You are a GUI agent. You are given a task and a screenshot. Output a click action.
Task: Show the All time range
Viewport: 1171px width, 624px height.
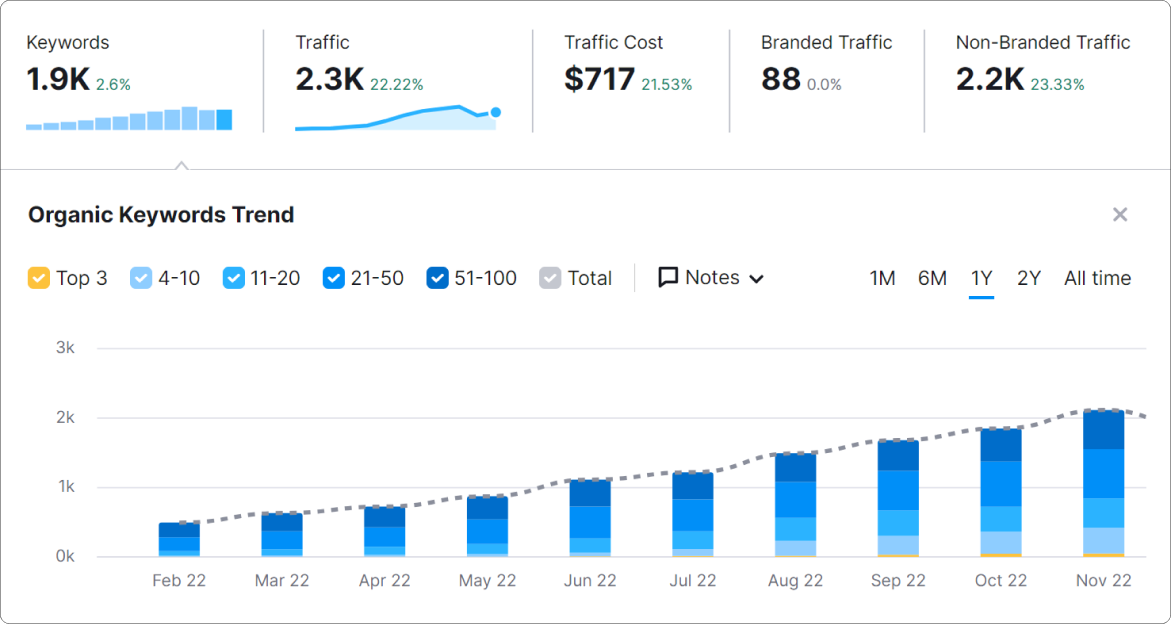1097,278
